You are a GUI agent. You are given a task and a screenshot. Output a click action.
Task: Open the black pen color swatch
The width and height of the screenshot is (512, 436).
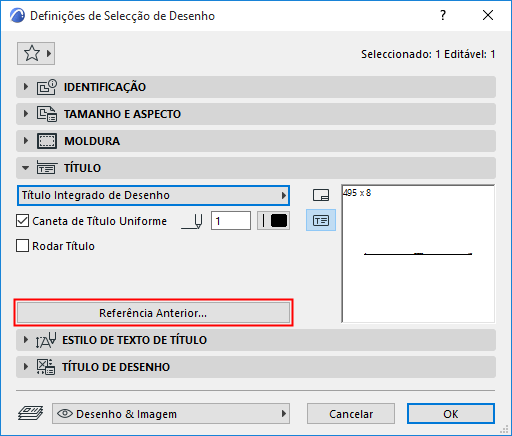click(x=273, y=221)
